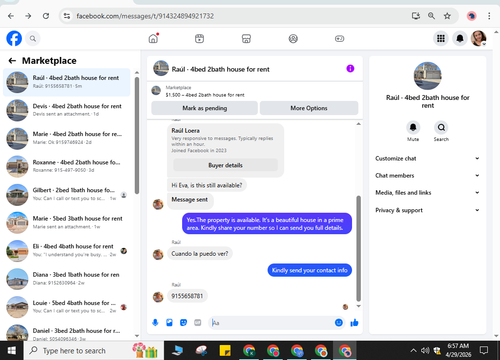
Task: Open the Facebook menu grid icon
Action: (441, 39)
